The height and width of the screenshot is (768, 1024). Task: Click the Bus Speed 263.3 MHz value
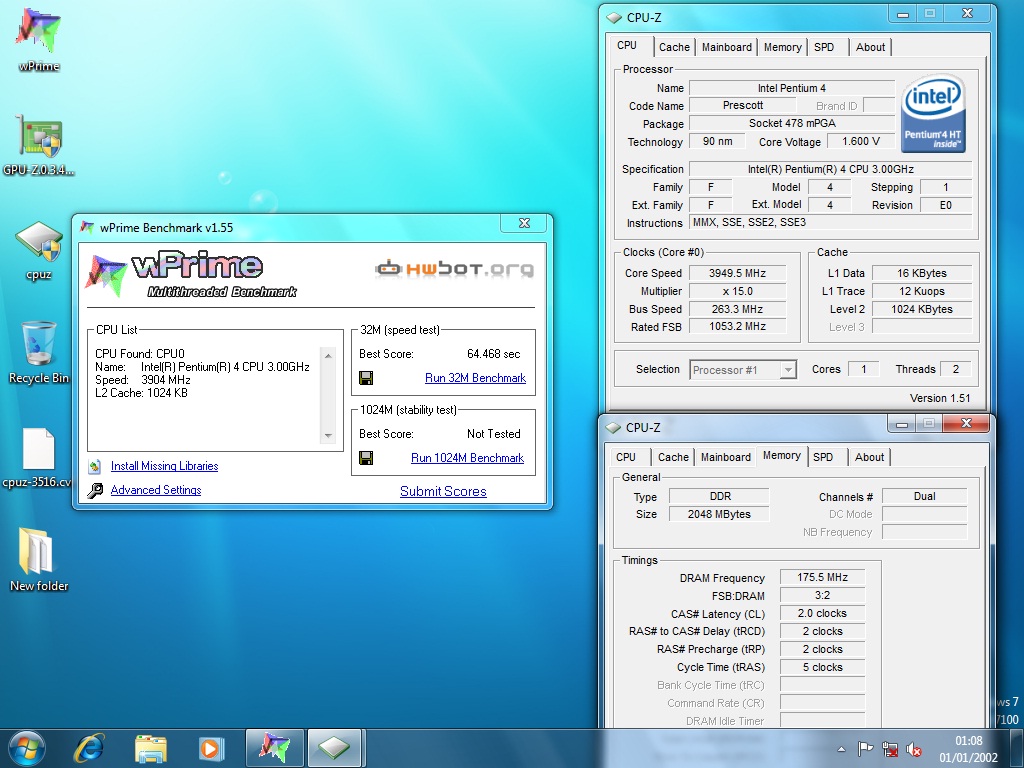[737, 309]
